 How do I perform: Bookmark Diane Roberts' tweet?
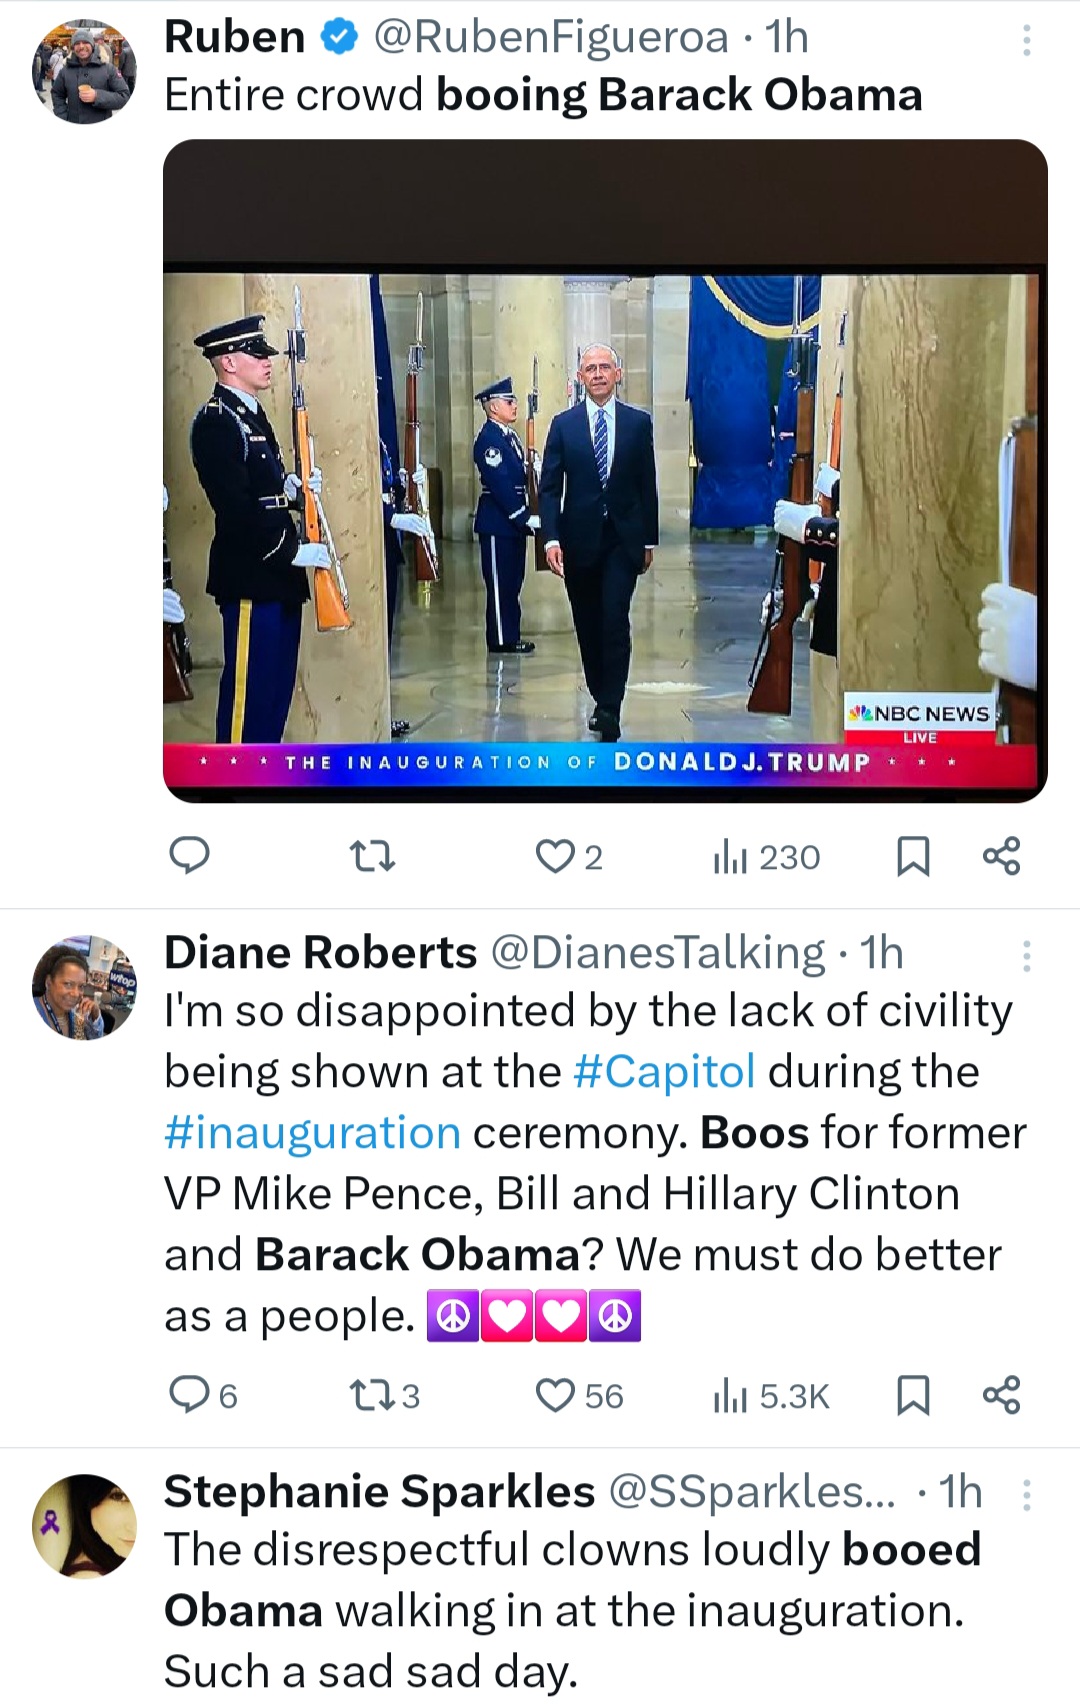[912, 1395]
